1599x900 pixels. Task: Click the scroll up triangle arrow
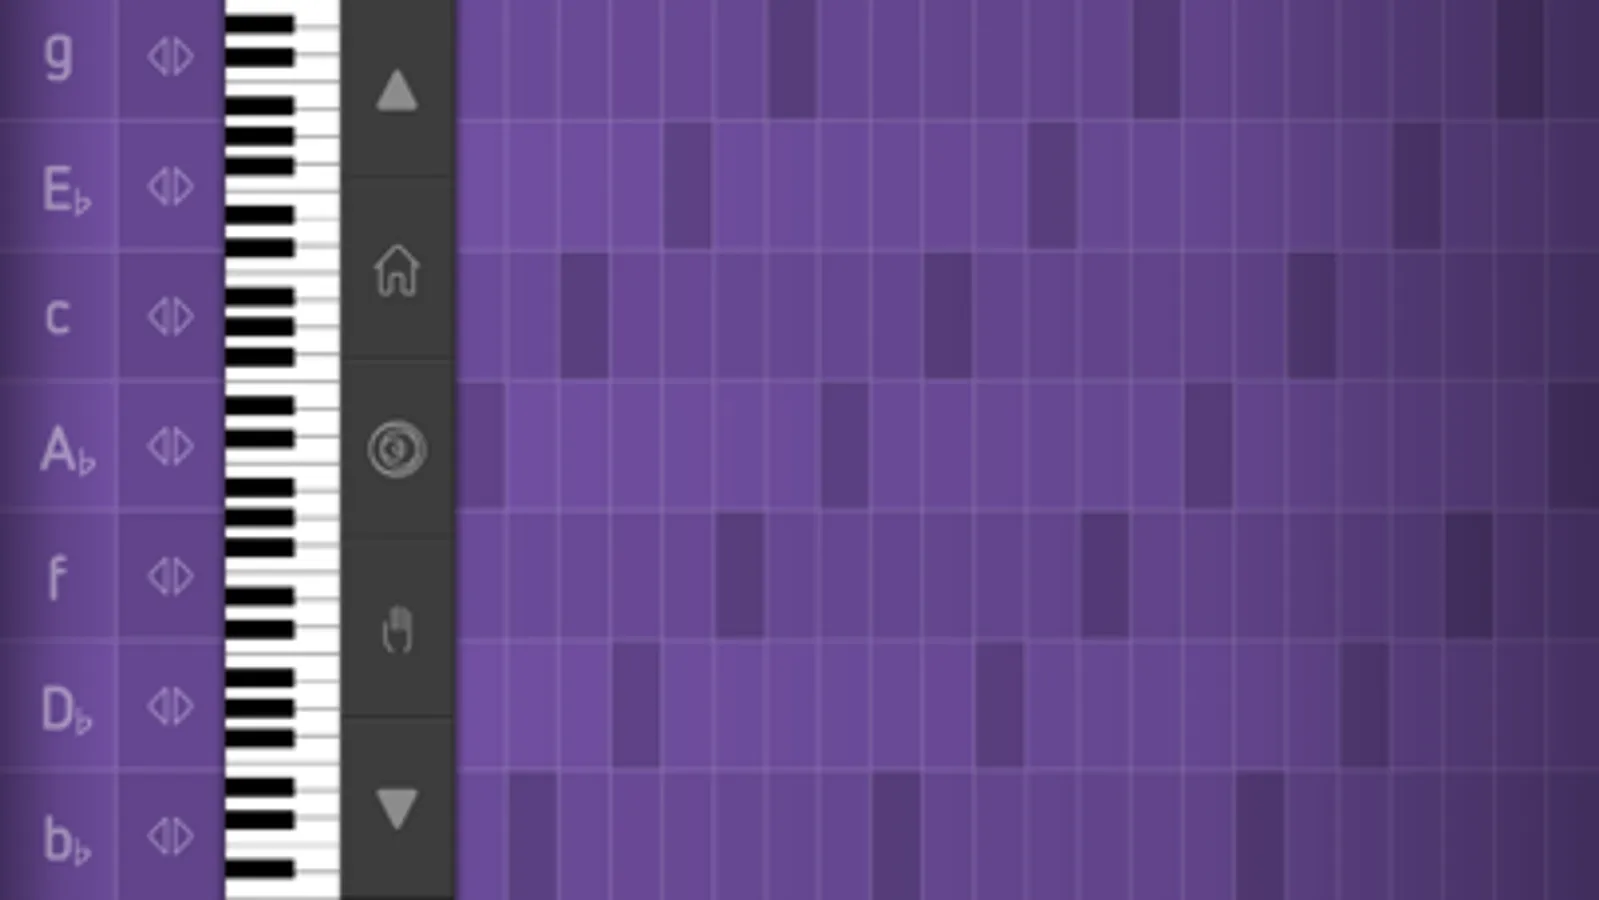[397, 91]
